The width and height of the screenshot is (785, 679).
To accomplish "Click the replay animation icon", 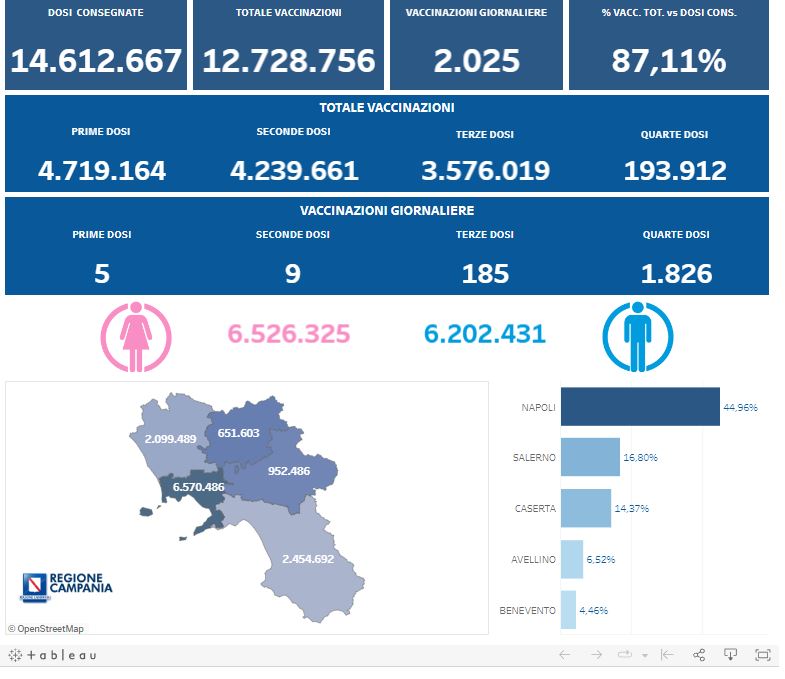I will point(626,655).
